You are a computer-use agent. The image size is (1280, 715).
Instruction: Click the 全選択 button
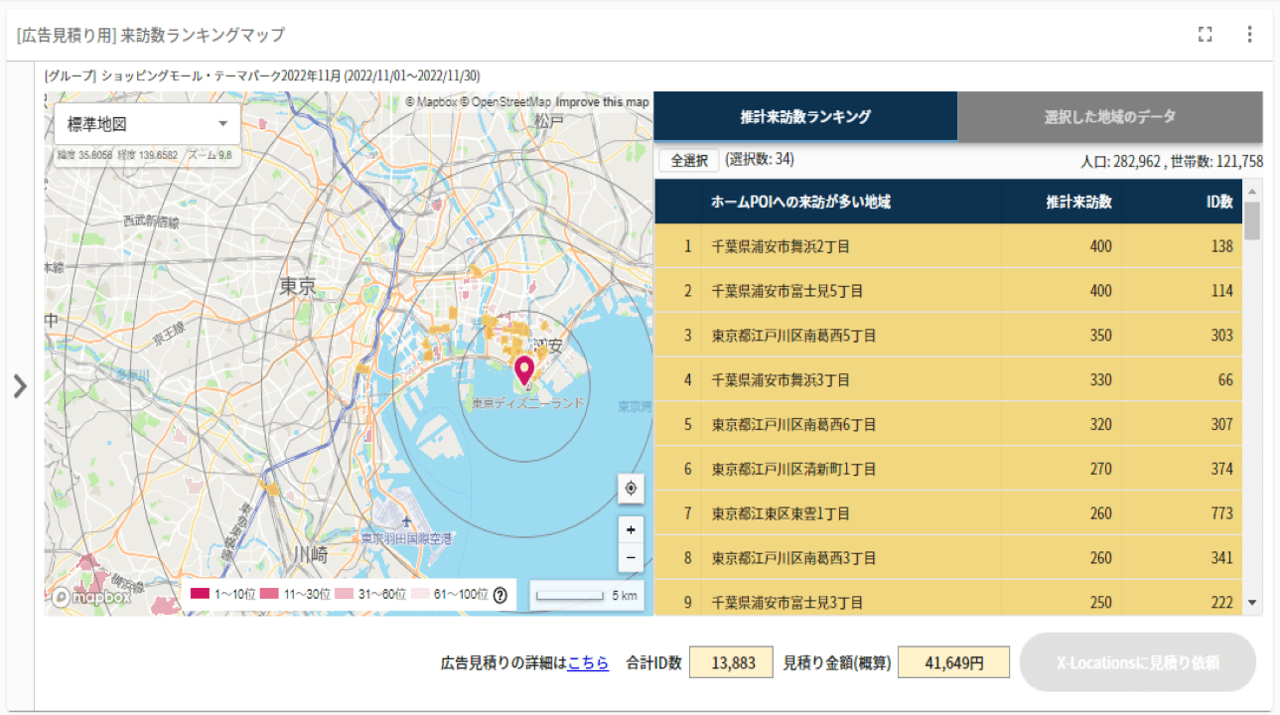tap(689, 160)
